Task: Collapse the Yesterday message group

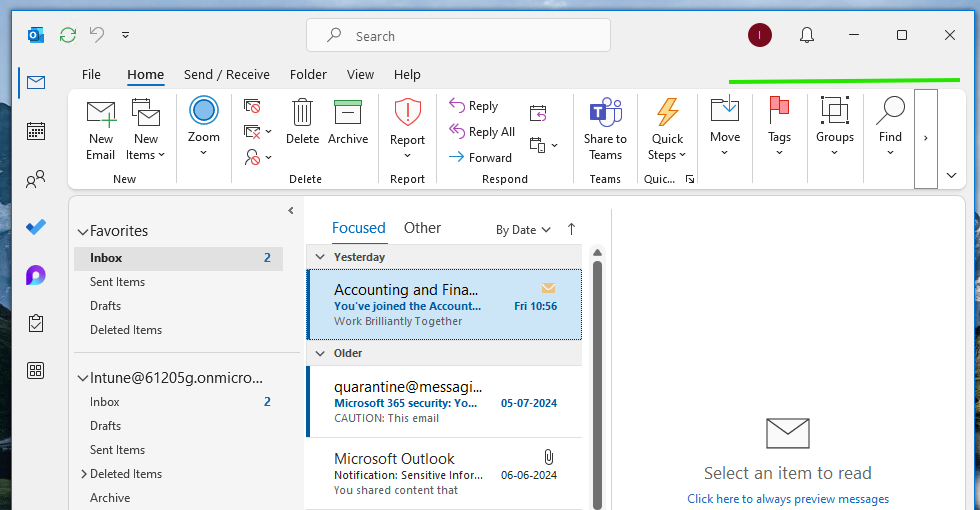Action: click(321, 257)
